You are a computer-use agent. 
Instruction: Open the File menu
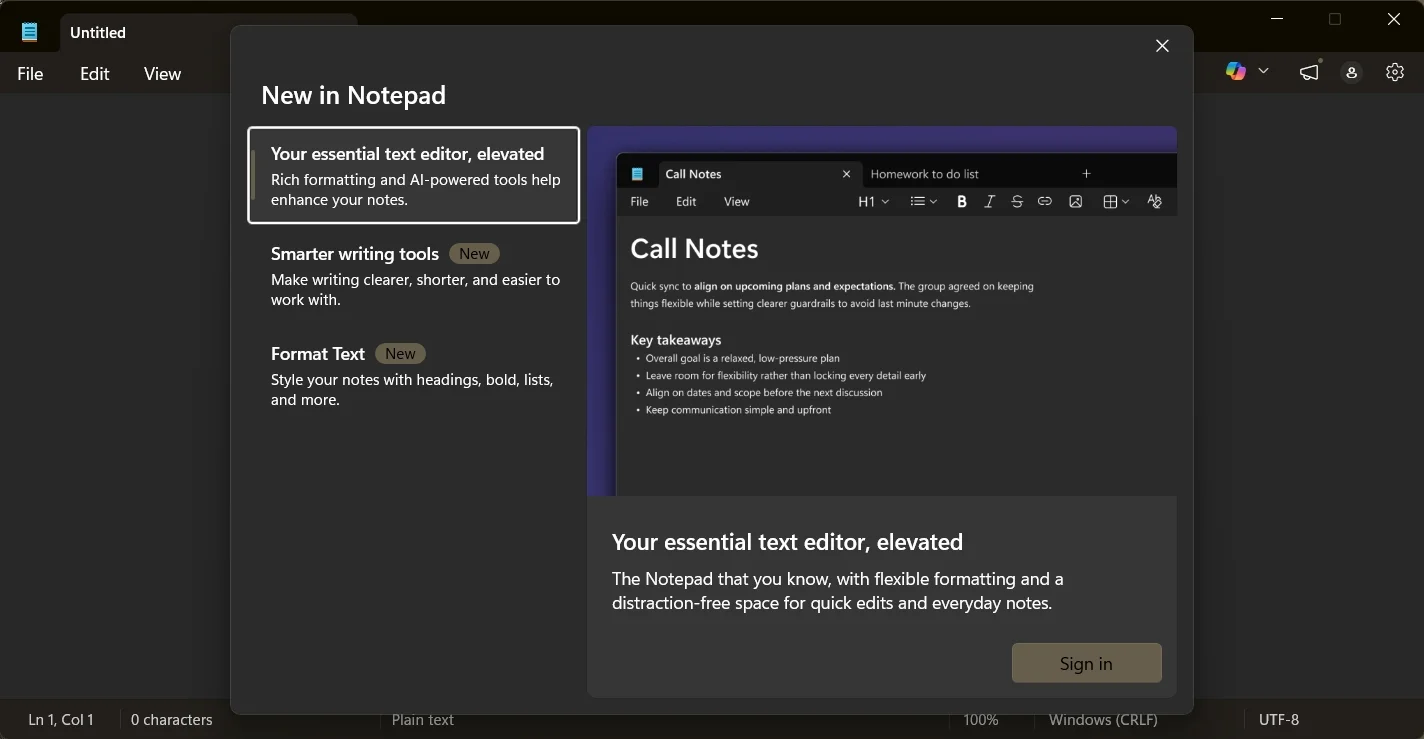click(x=31, y=73)
